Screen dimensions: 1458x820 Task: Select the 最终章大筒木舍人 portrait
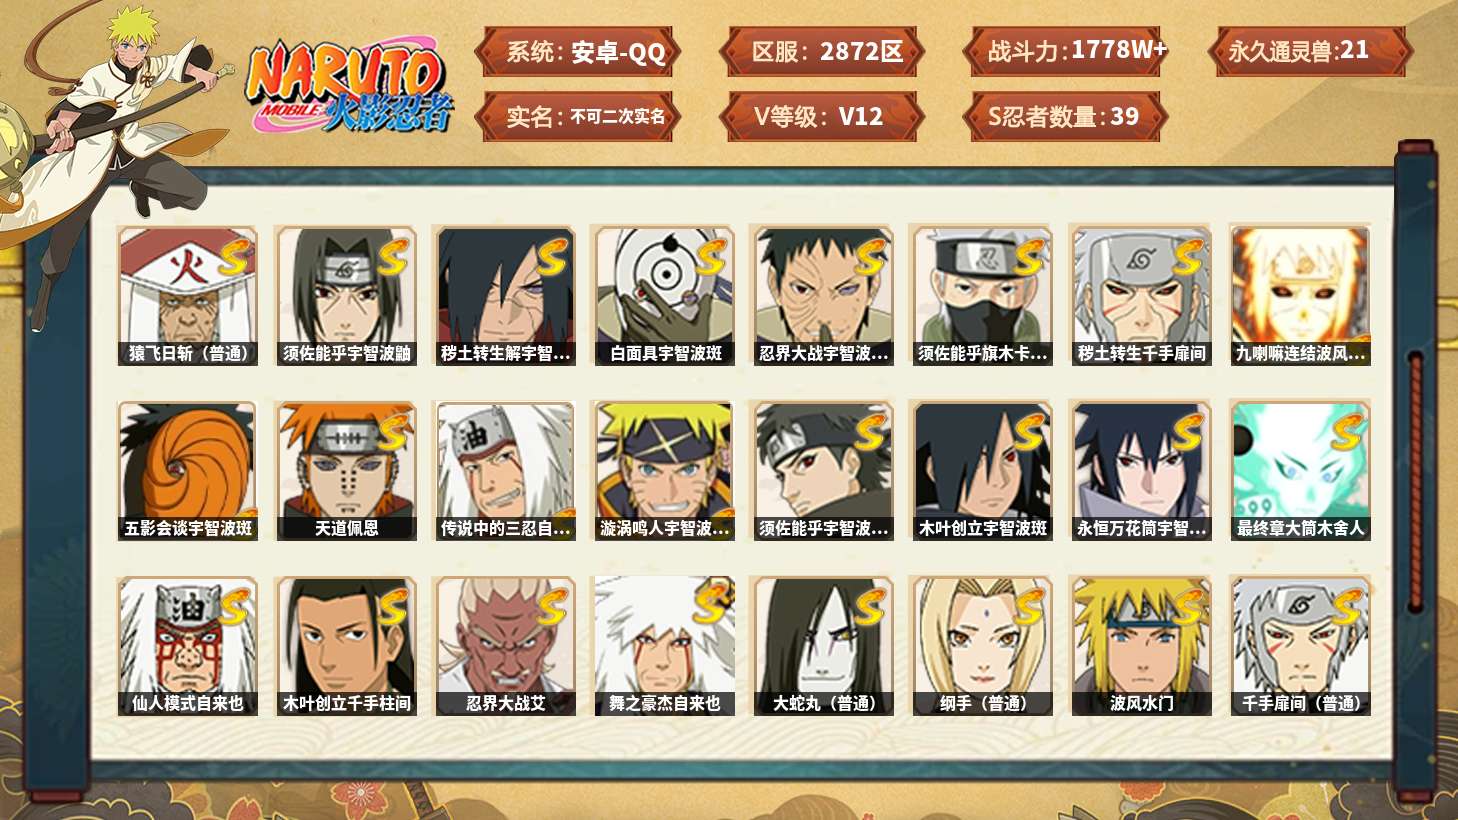coord(1300,471)
